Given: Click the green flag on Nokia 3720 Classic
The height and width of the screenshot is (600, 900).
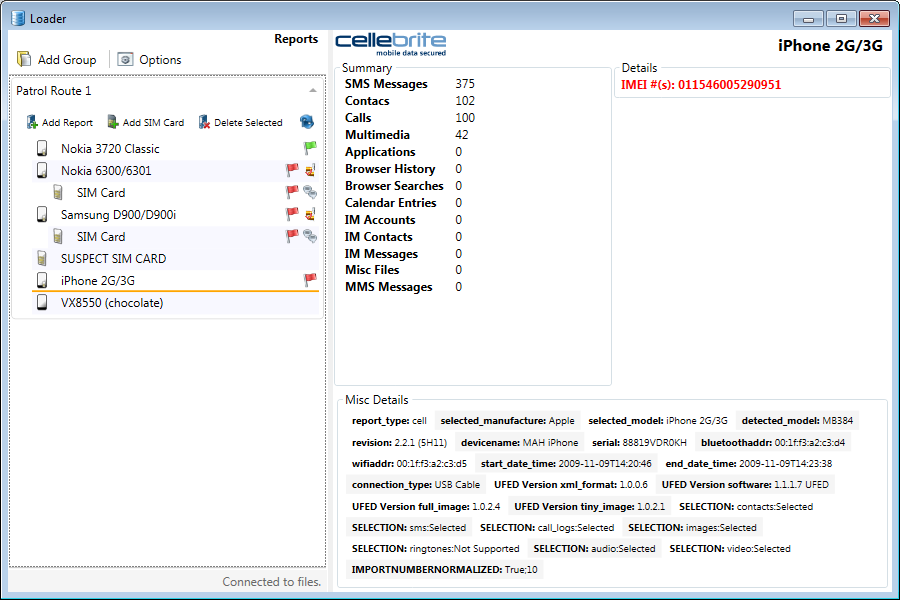Looking at the screenshot, I should click(310, 148).
